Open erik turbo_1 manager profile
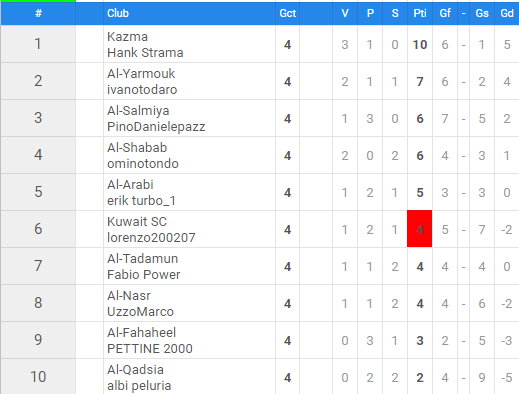The image size is (519, 394). 141,201
